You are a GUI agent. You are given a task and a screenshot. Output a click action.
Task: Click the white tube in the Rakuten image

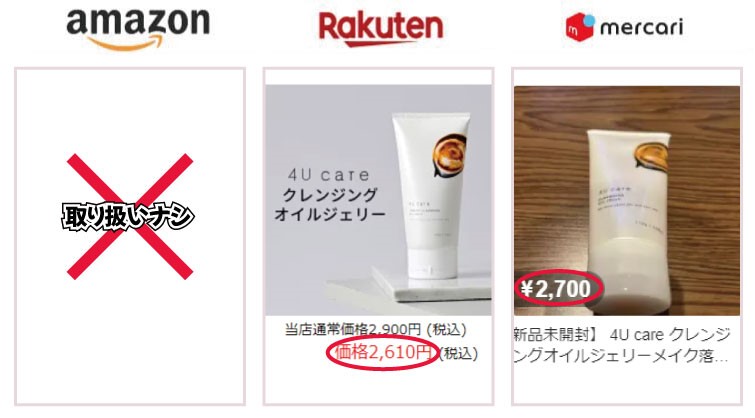(x=430, y=196)
